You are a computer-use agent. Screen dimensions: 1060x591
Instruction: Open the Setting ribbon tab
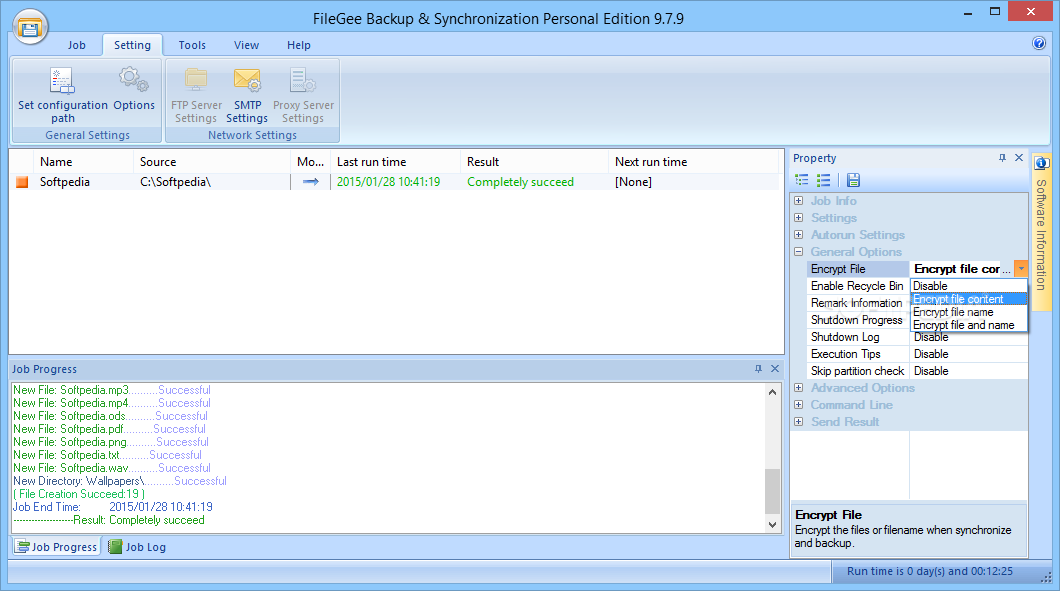tap(132, 45)
